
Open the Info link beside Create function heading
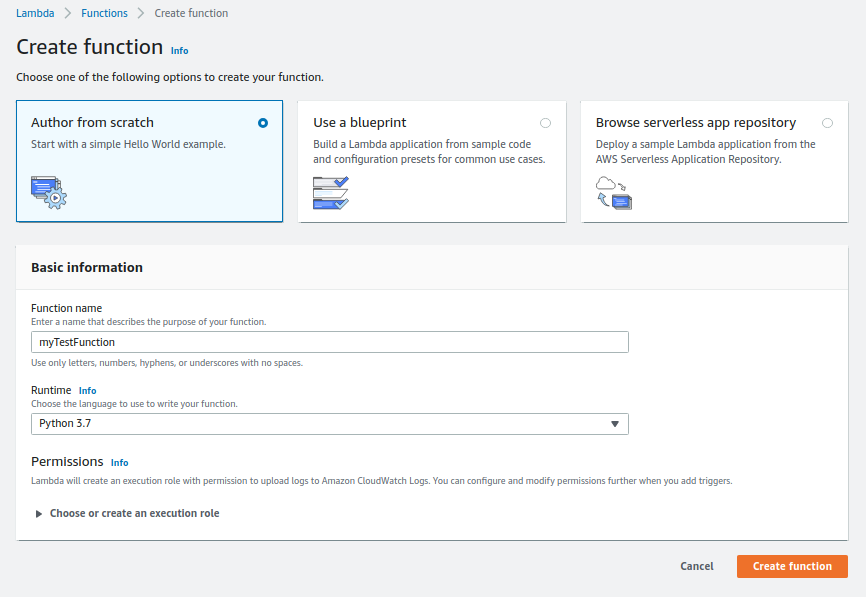(x=179, y=50)
